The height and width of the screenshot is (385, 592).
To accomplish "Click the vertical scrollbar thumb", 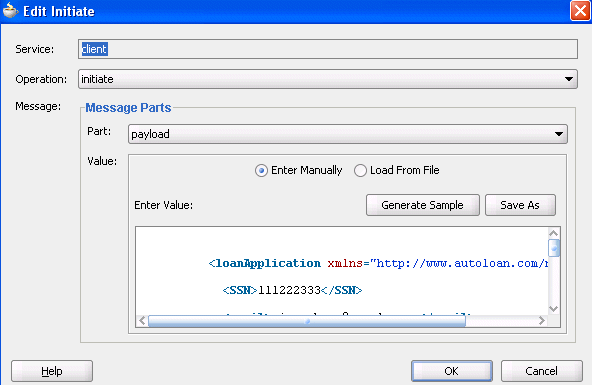I will click(x=553, y=248).
